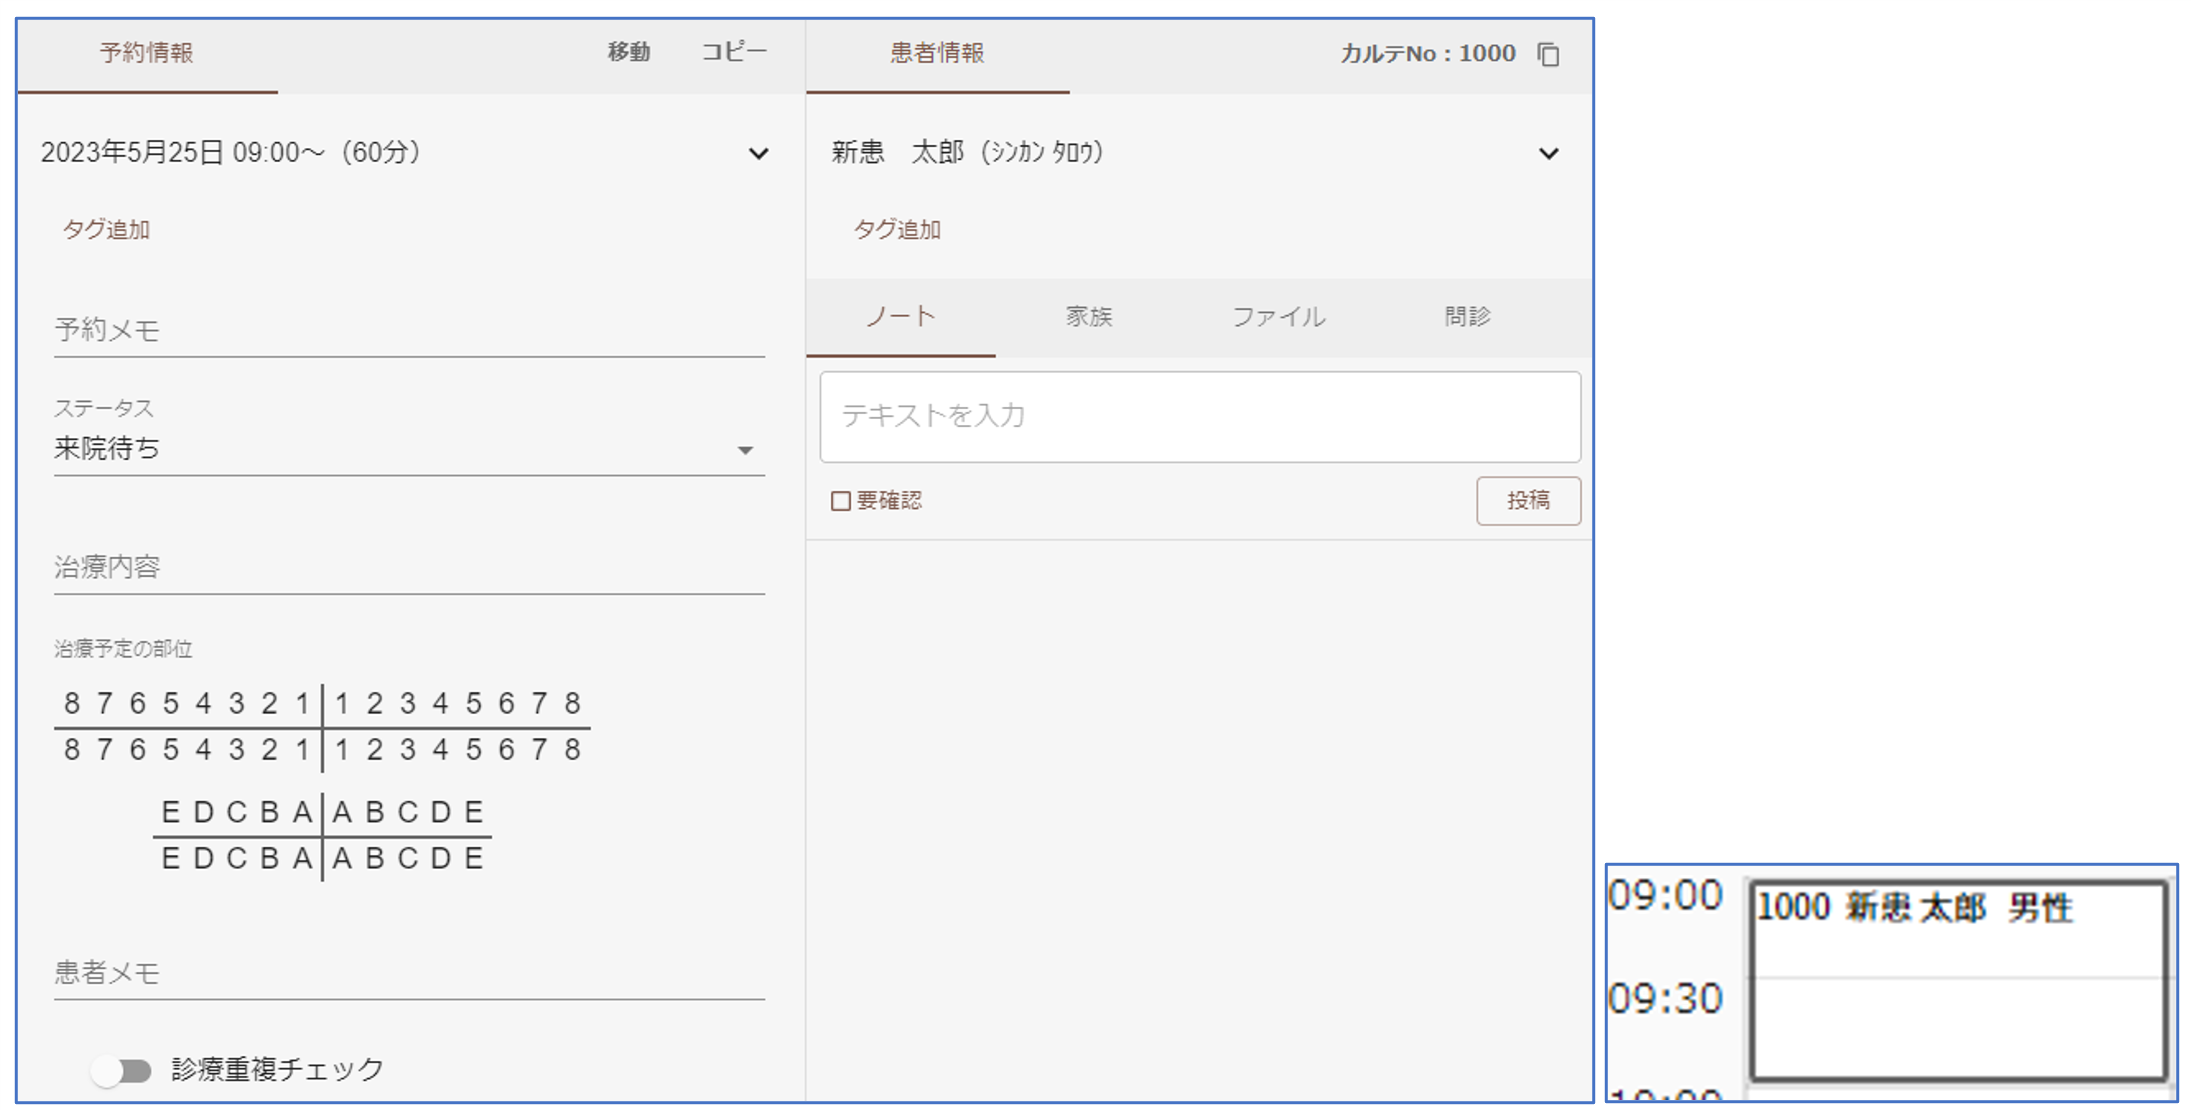Screen dimensions: 2191x1110
Task: Select lower-right primary tooth E
Action: tap(474, 858)
